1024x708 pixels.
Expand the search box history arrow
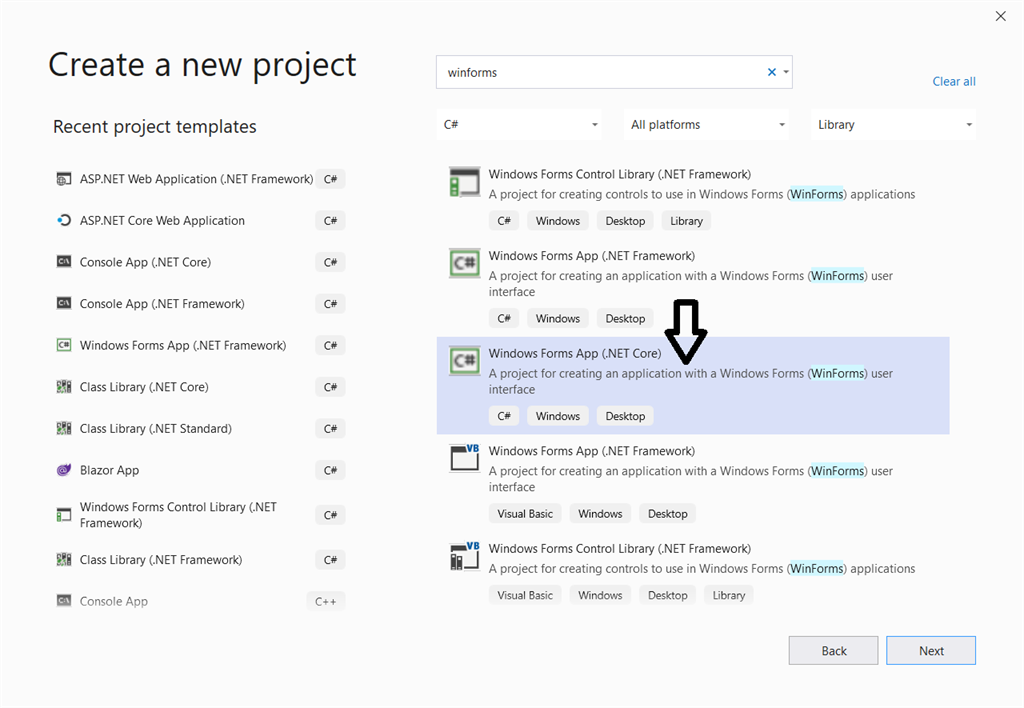click(x=786, y=72)
